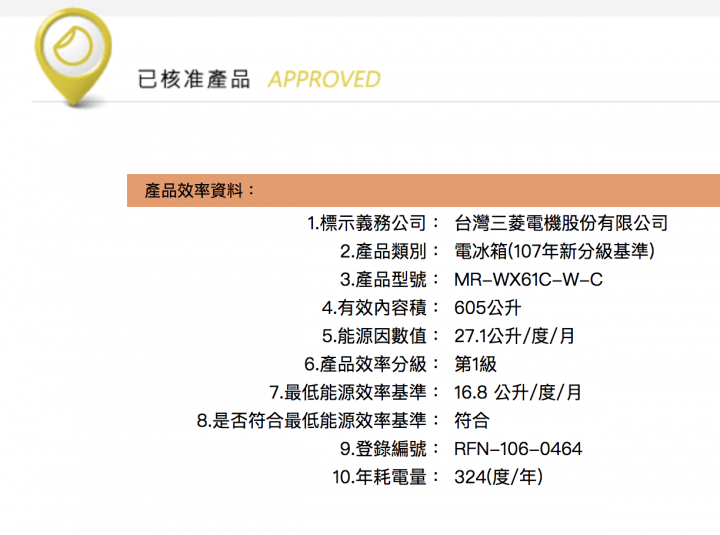Click the orange 產品效率資料 section header
Image resolution: width=720 pixels, height=535 pixels.
pos(423,190)
